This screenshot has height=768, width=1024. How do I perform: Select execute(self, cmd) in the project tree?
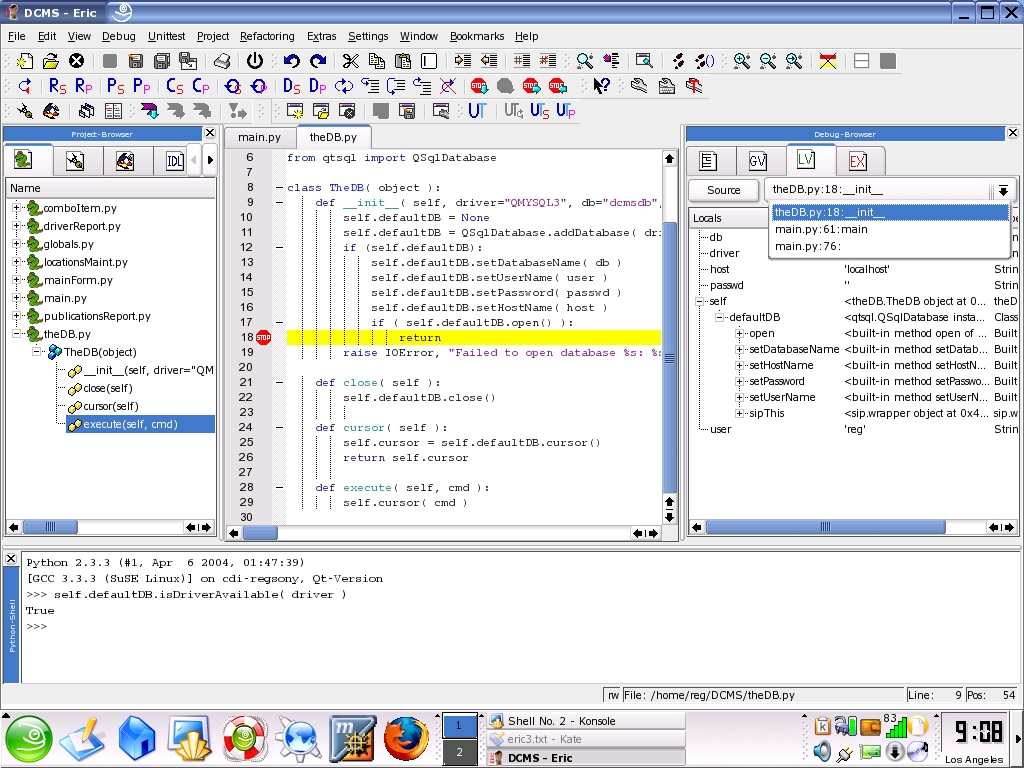pyautogui.click(x=130, y=424)
